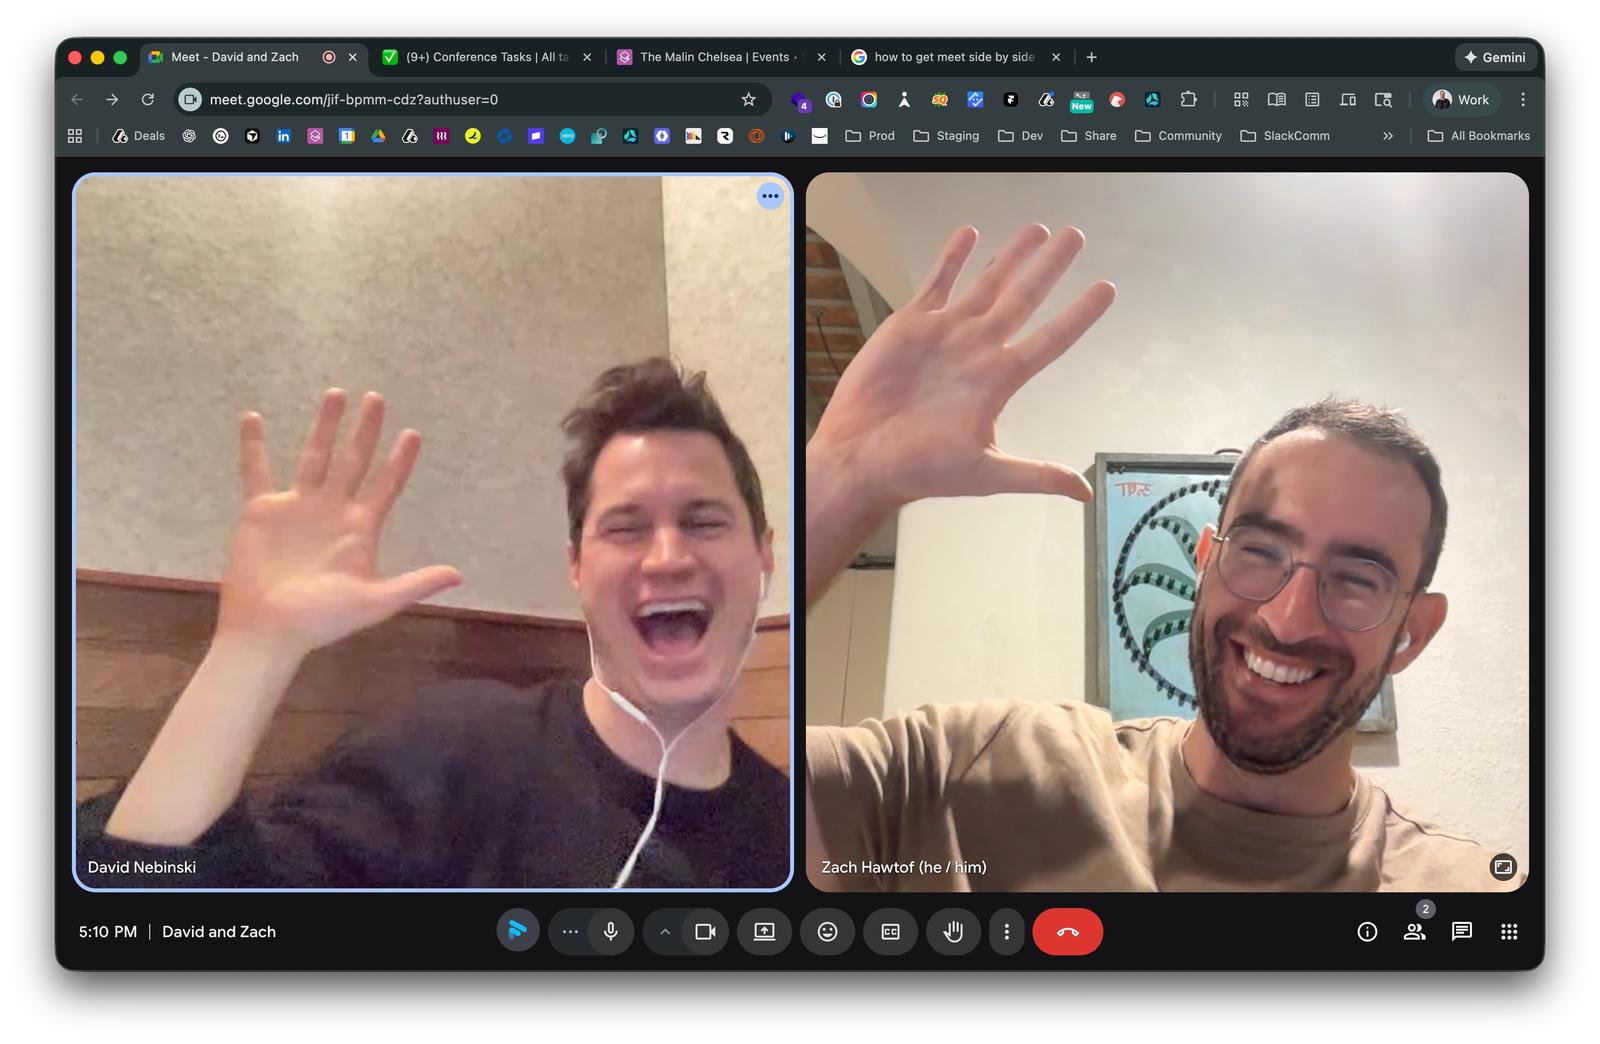Expand hidden bookmarks overflow chevron
Screen dimensions: 1600x1044
(x=1387, y=136)
